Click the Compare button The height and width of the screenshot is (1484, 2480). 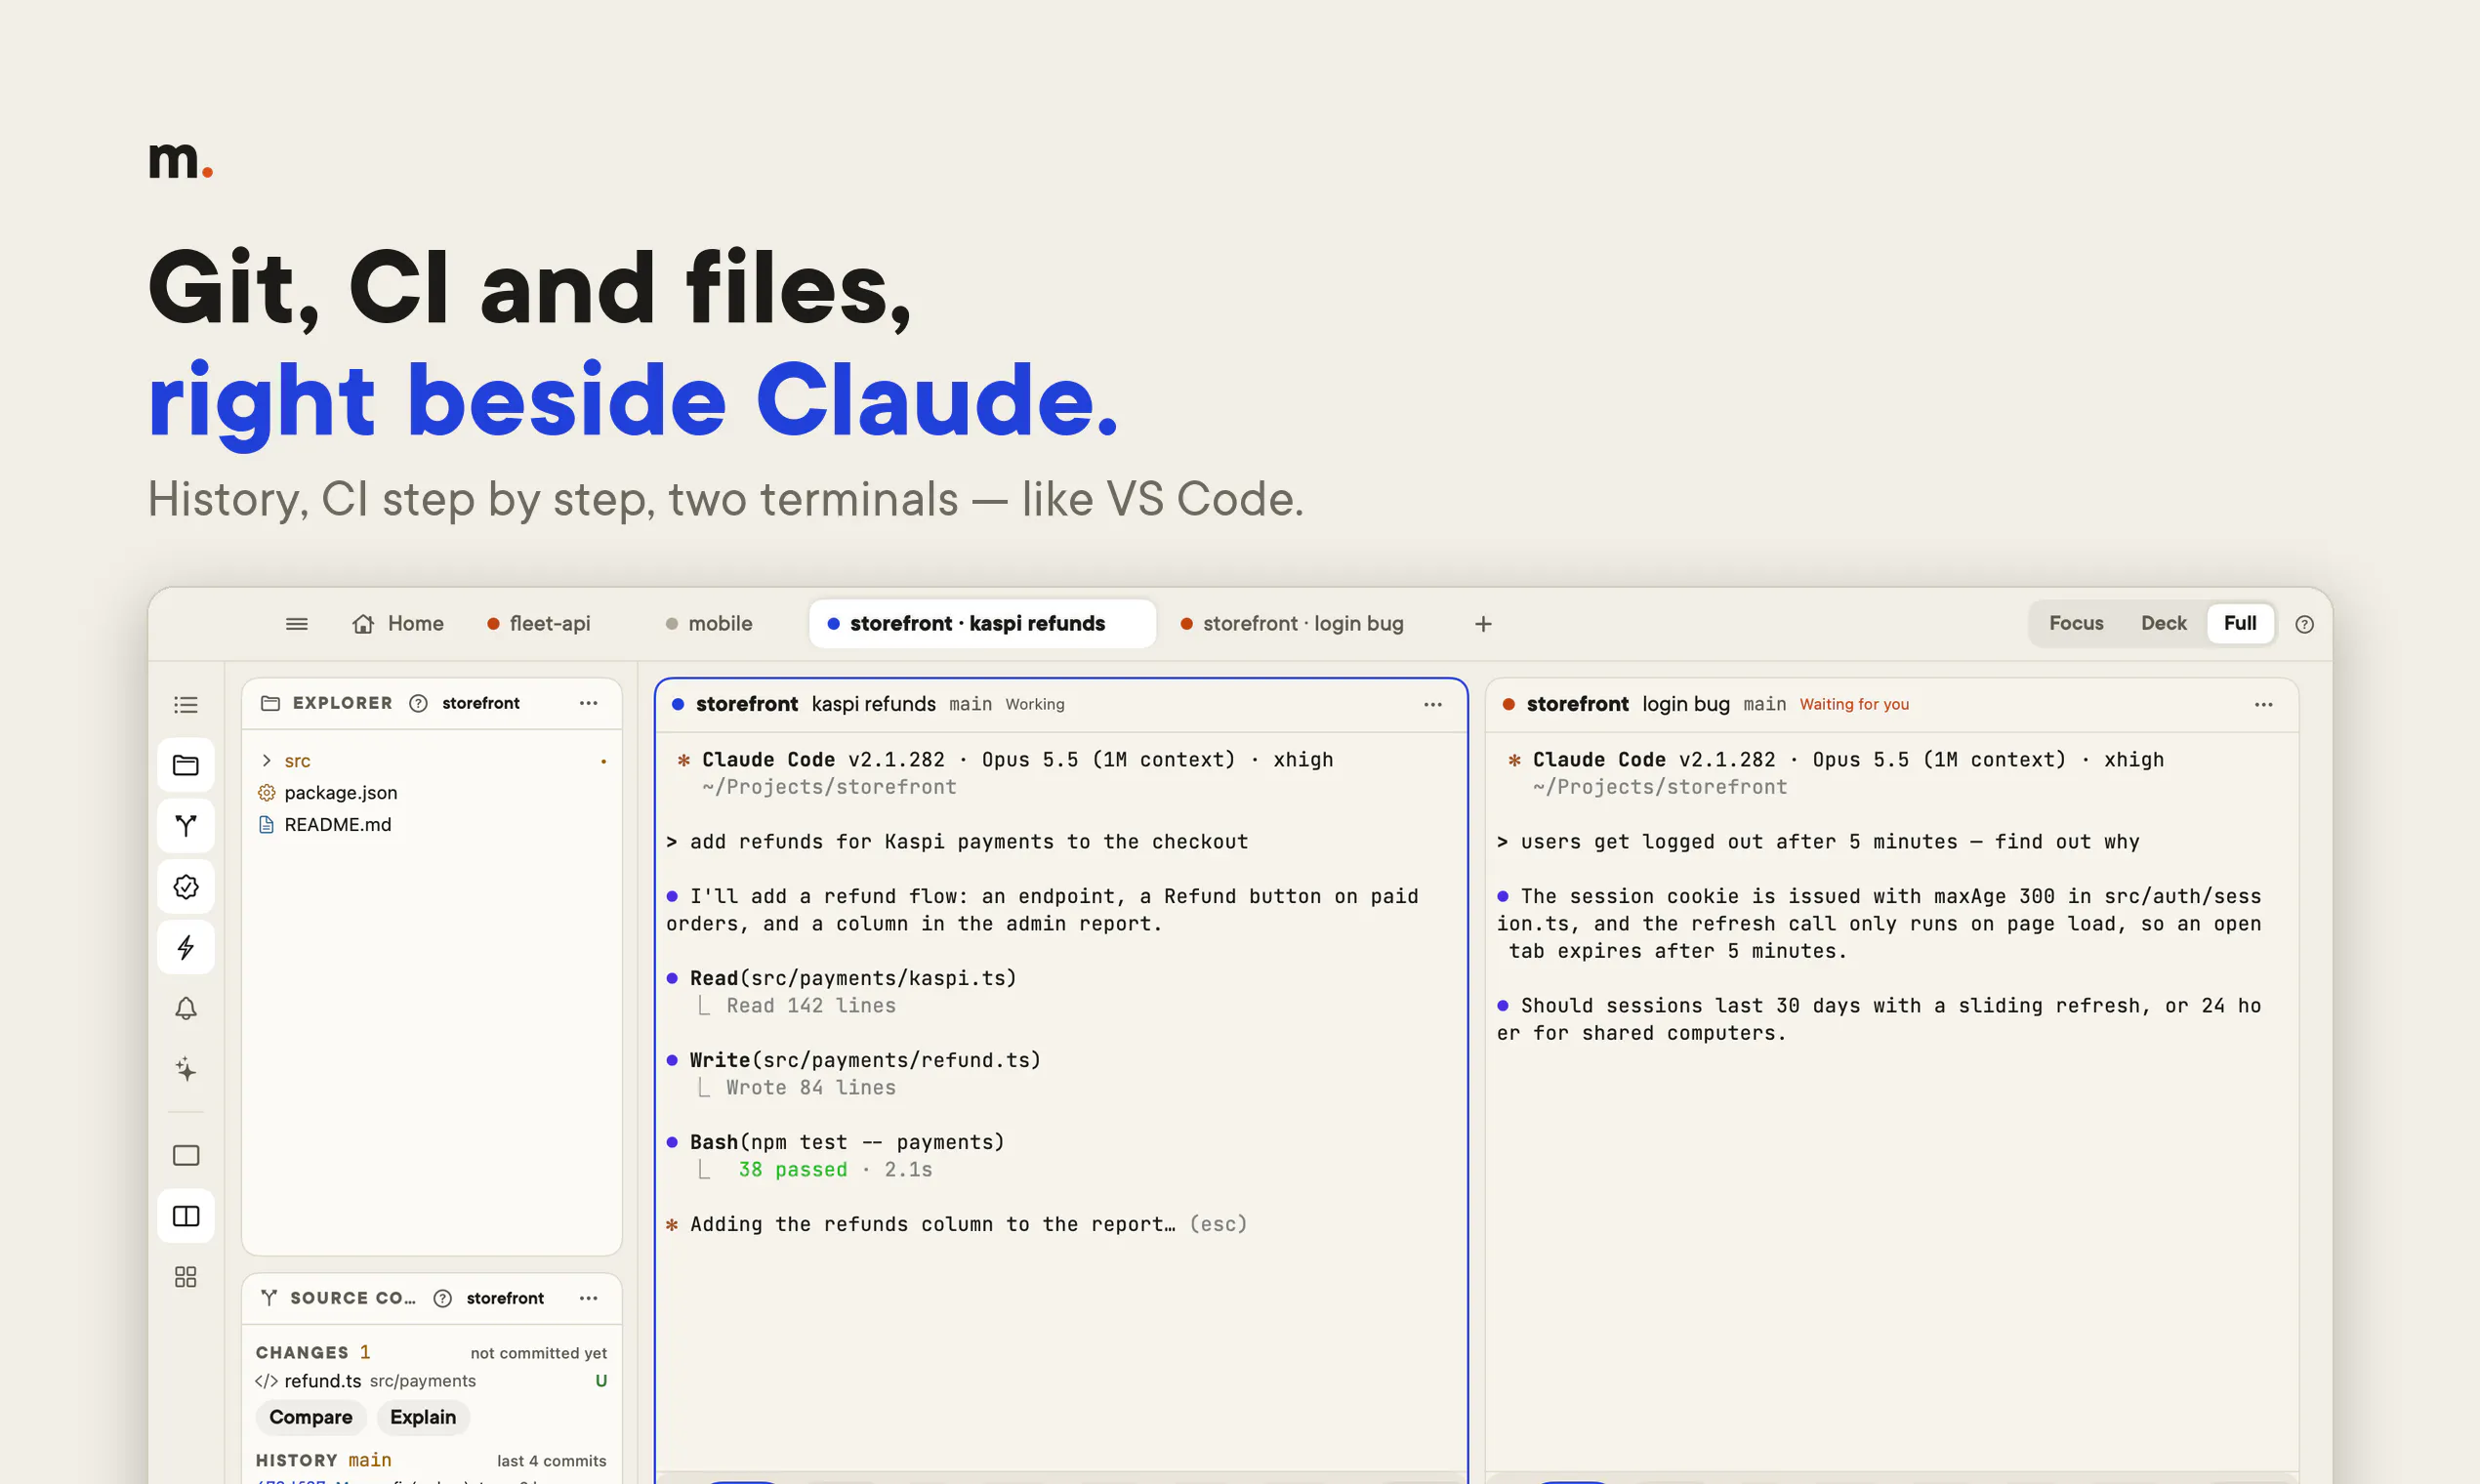[311, 1417]
